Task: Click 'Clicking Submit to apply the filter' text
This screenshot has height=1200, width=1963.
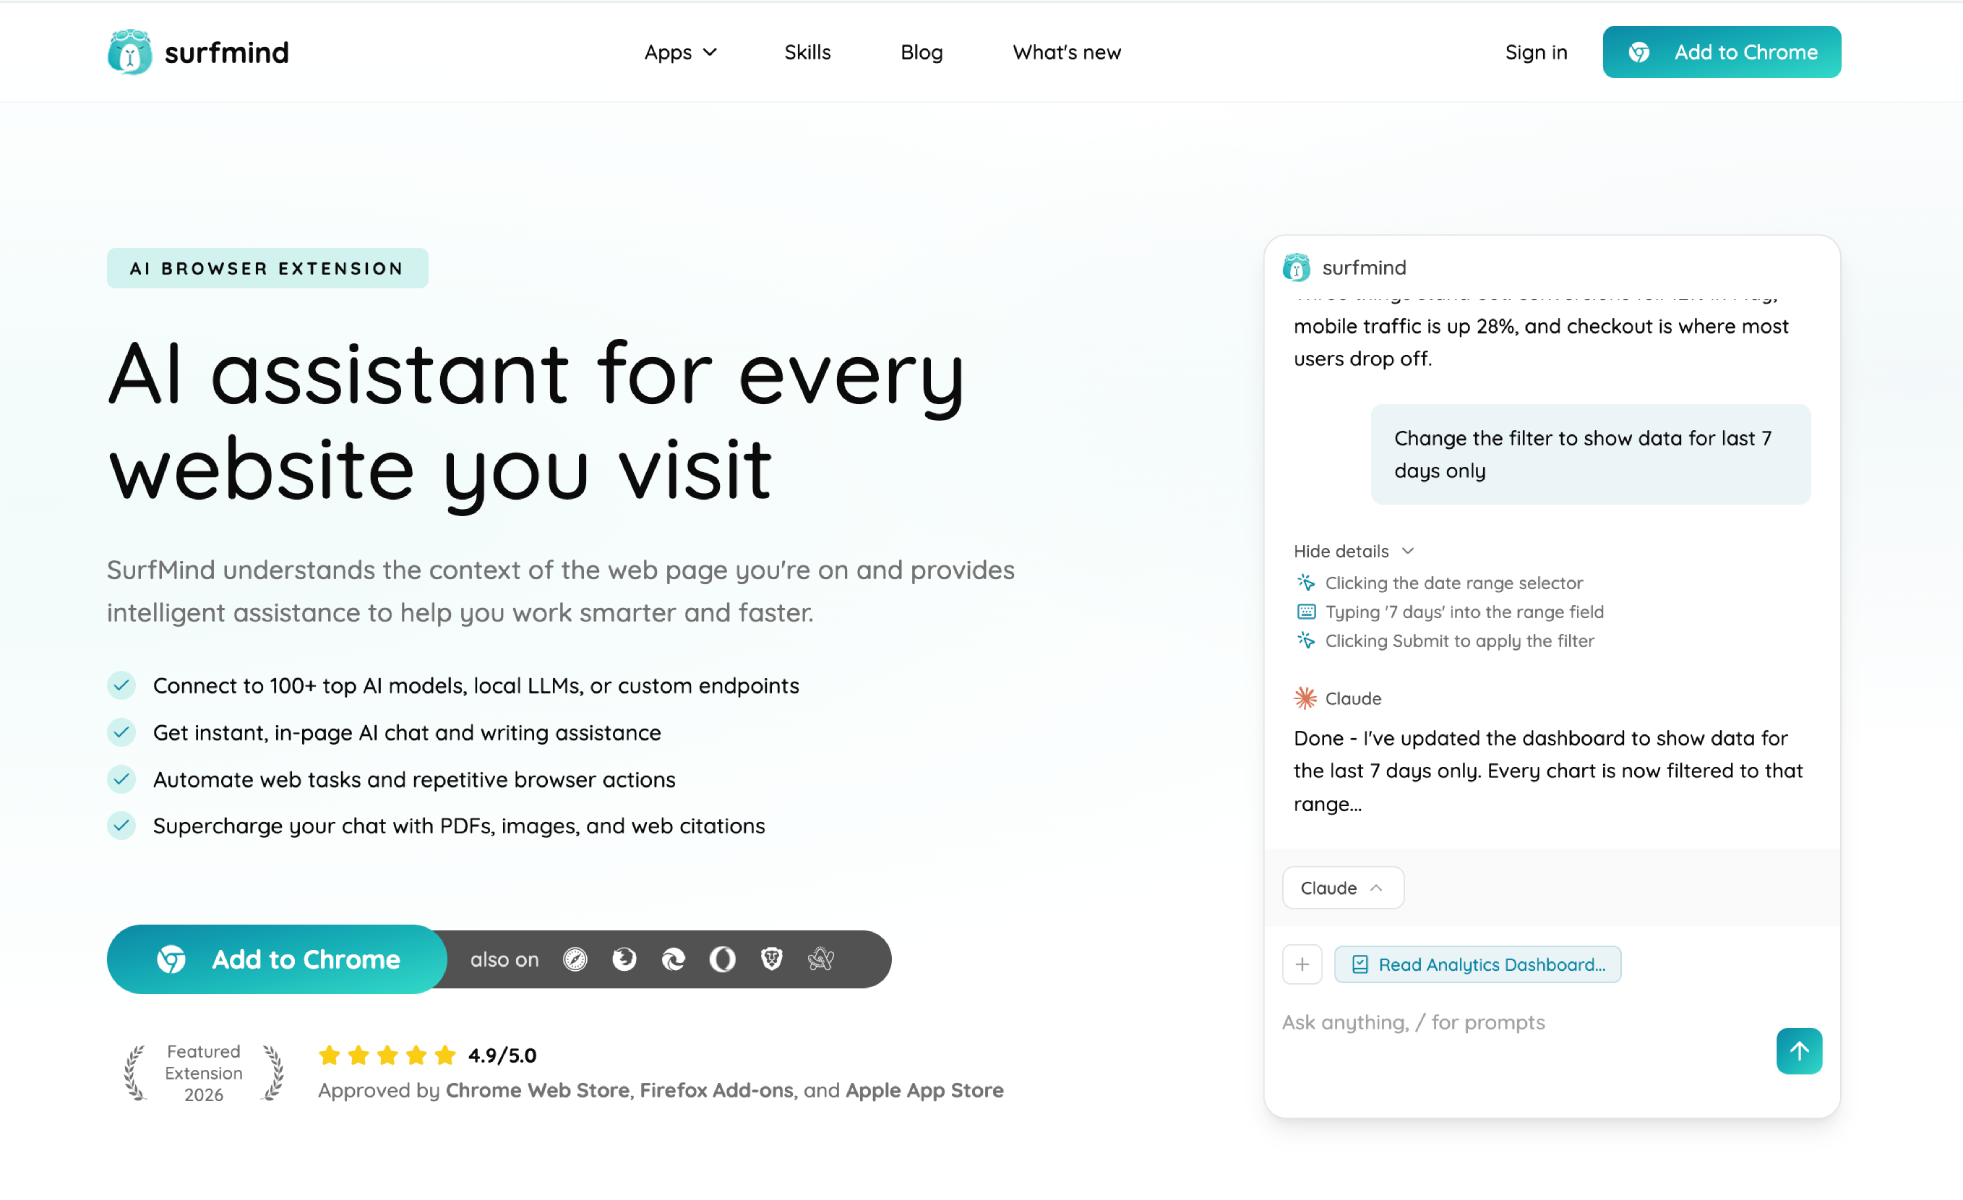Action: tap(1459, 640)
